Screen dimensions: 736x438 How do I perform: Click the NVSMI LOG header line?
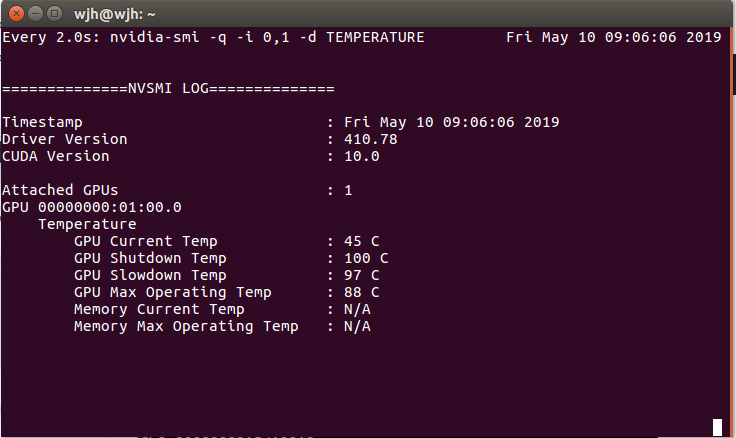point(169,88)
